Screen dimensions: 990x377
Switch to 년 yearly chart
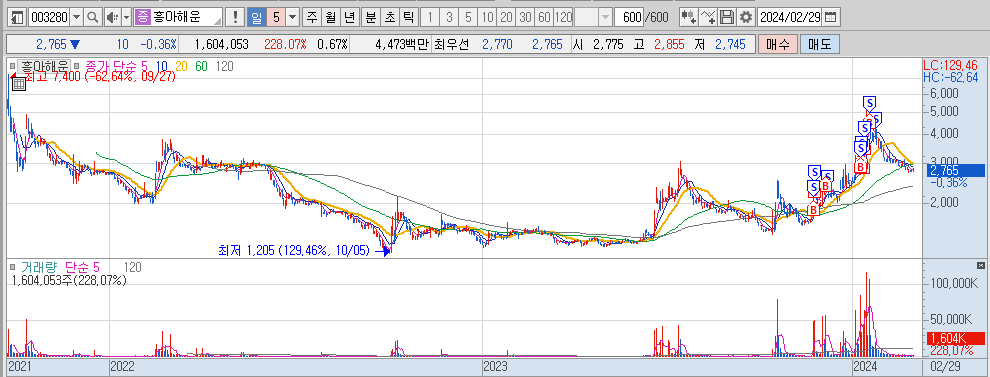click(x=350, y=17)
